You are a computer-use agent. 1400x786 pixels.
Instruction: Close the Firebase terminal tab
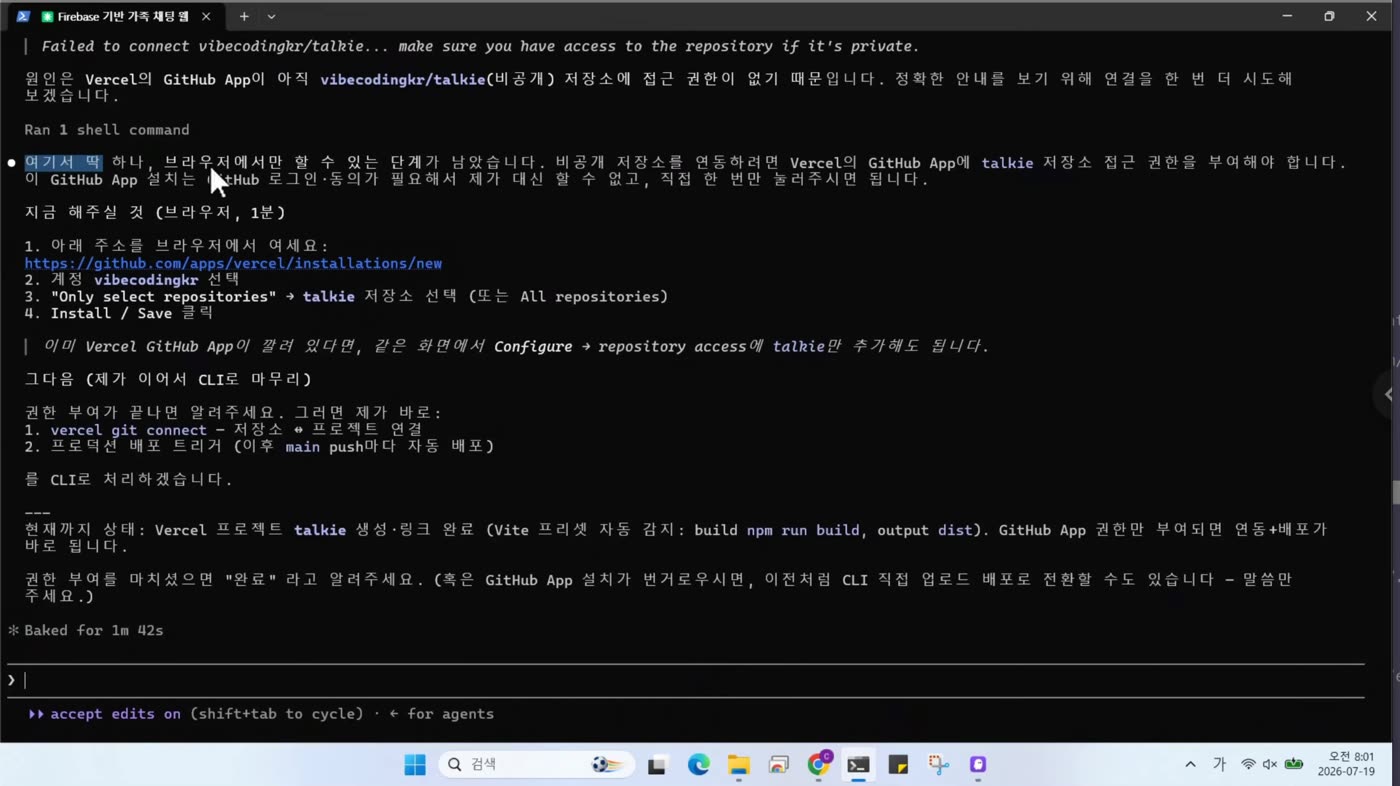(206, 17)
